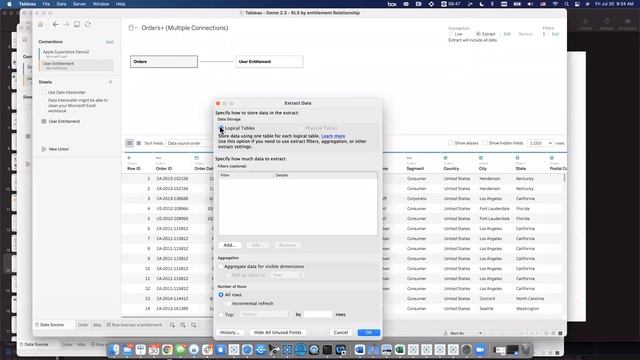
Task: Click Cancel in Extract Data dialog
Action: pyautogui.click(x=341, y=333)
